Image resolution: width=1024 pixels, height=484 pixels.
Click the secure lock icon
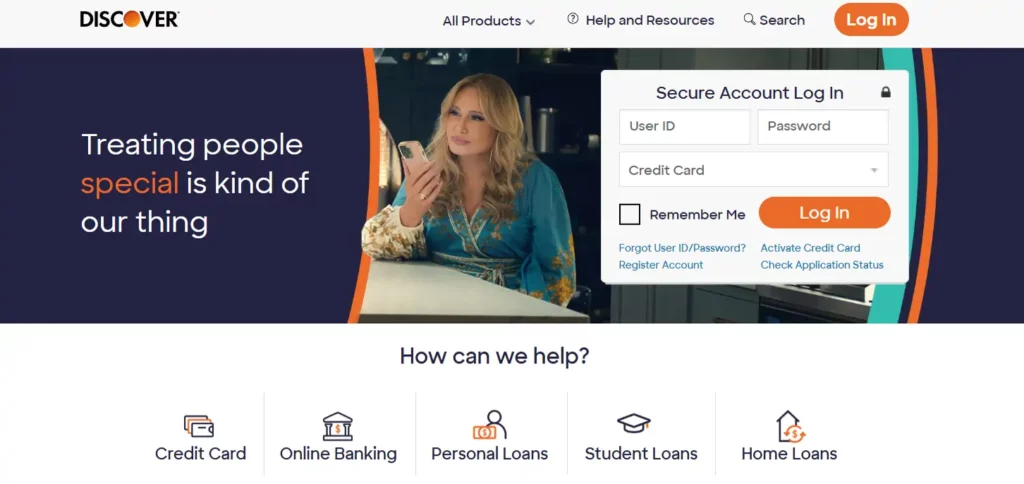click(886, 92)
